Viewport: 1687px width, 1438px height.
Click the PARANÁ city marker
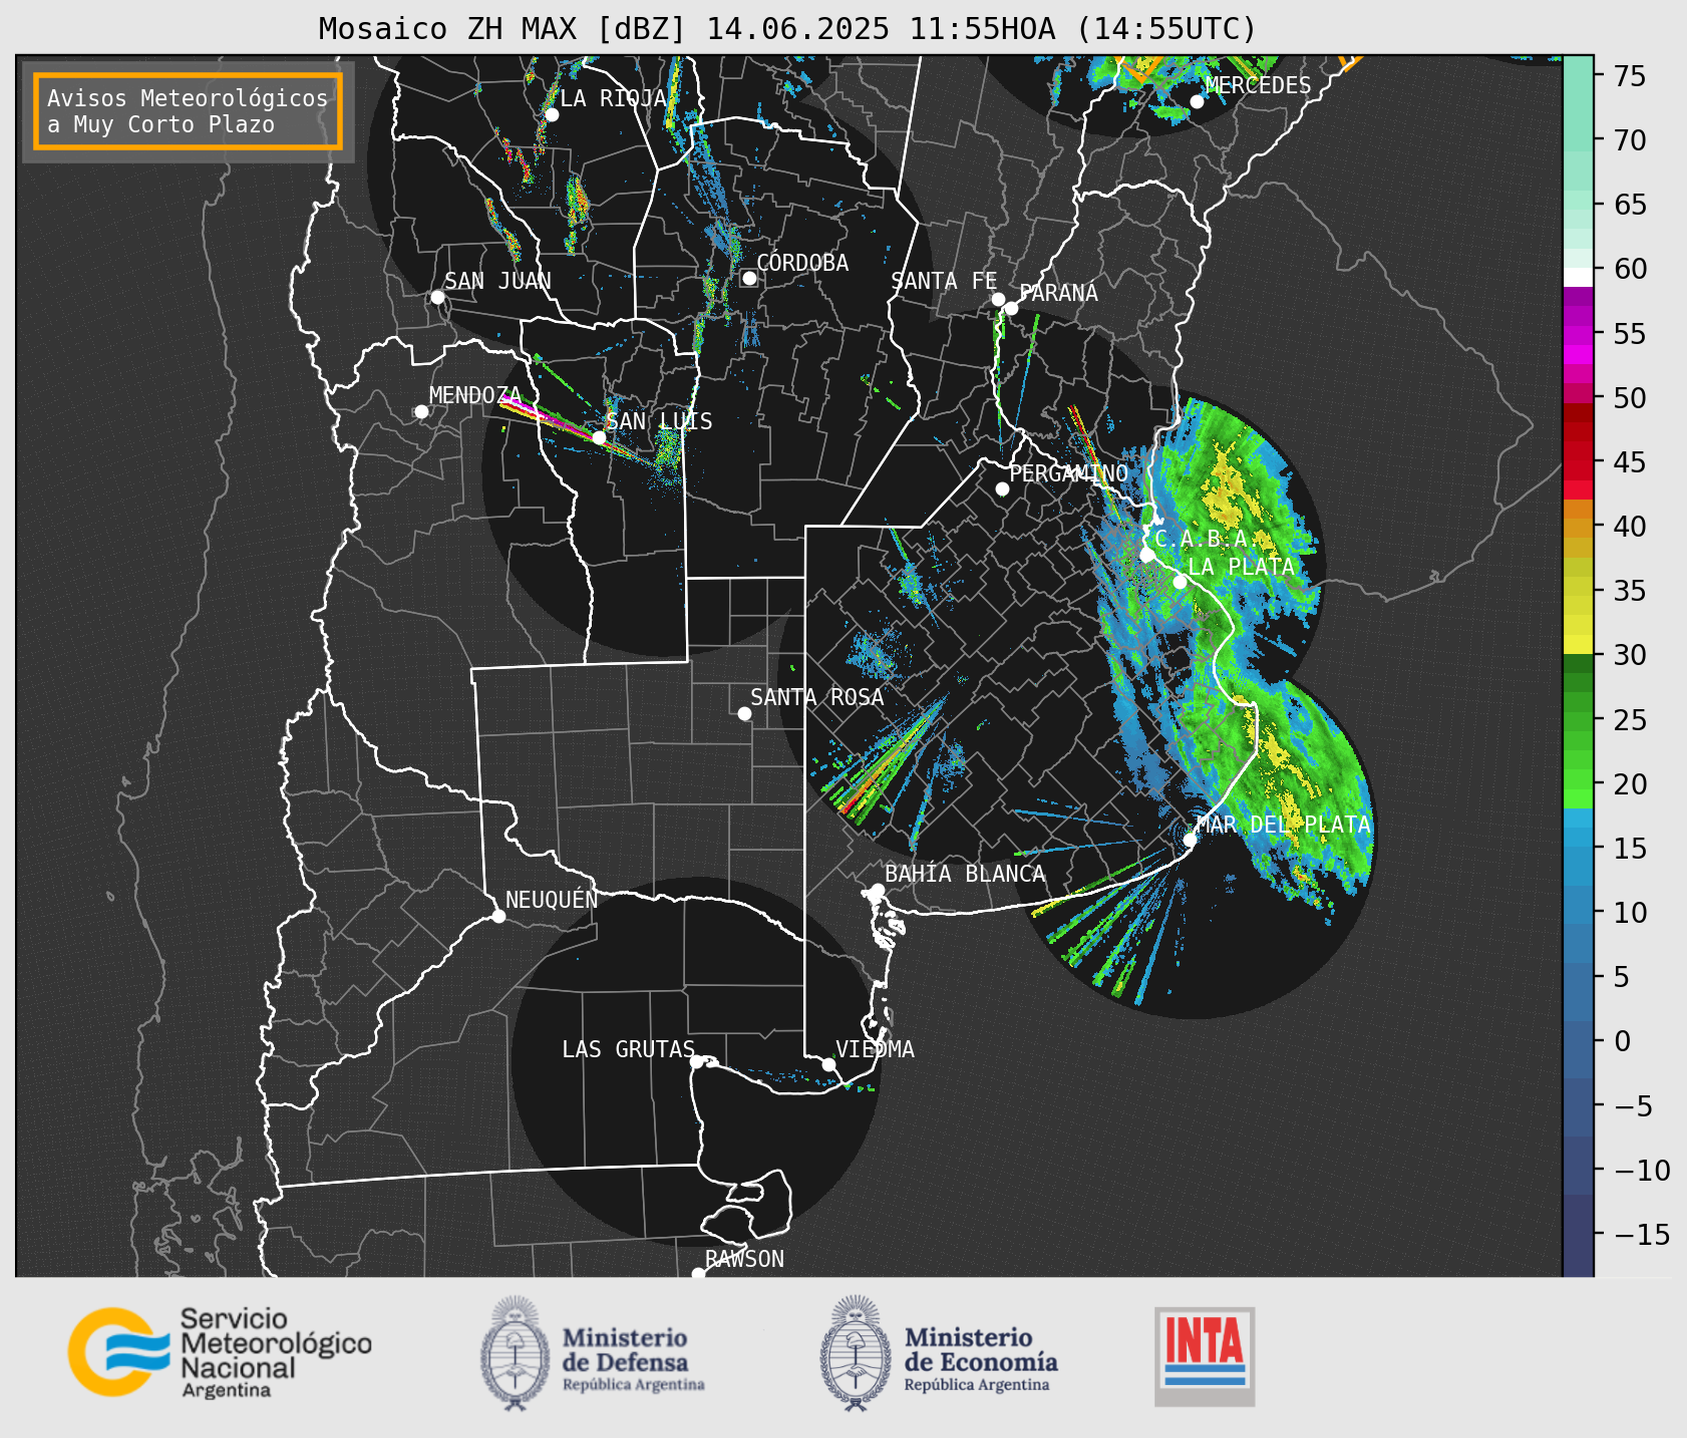pos(1011,308)
